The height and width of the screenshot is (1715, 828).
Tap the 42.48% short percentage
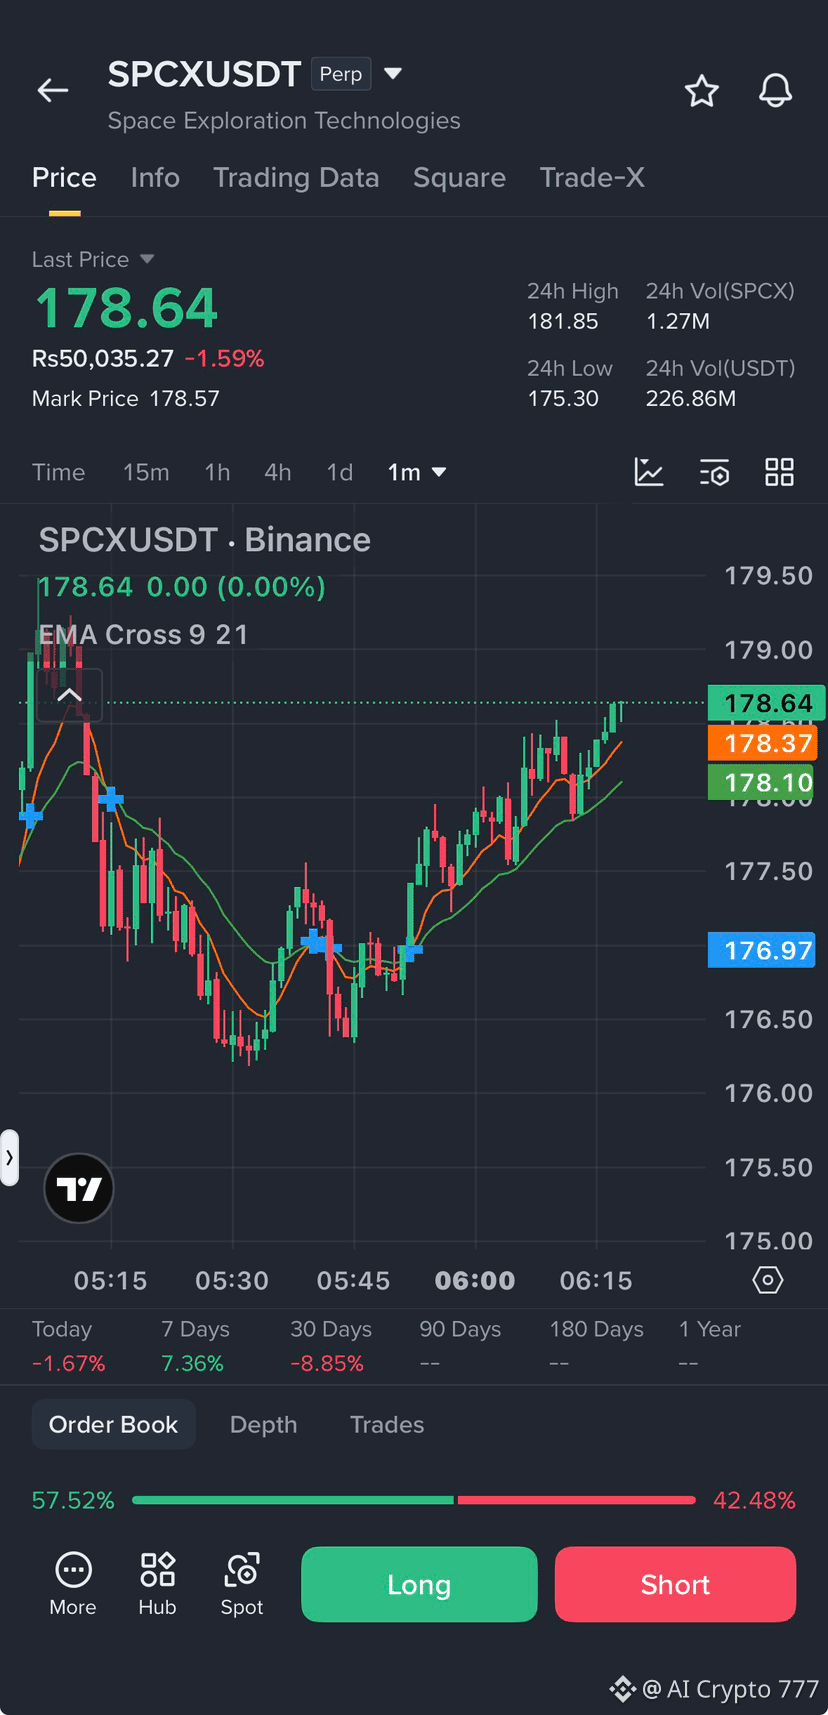click(x=754, y=1500)
